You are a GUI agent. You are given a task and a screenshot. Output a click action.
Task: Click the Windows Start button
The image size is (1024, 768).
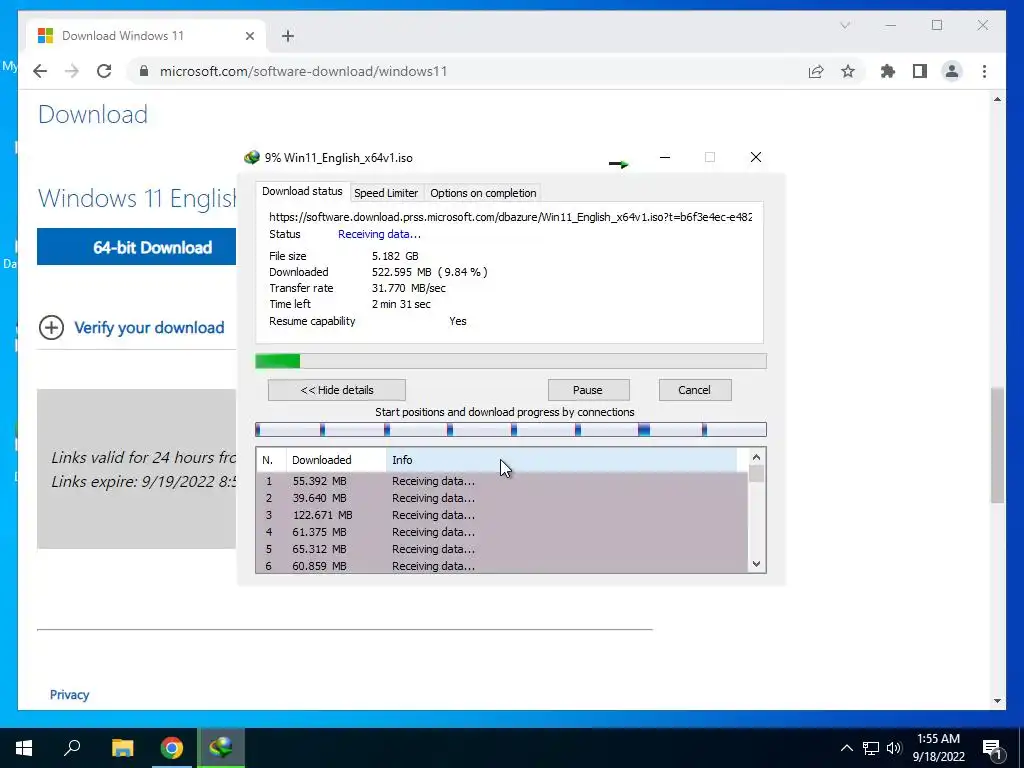tap(24, 748)
